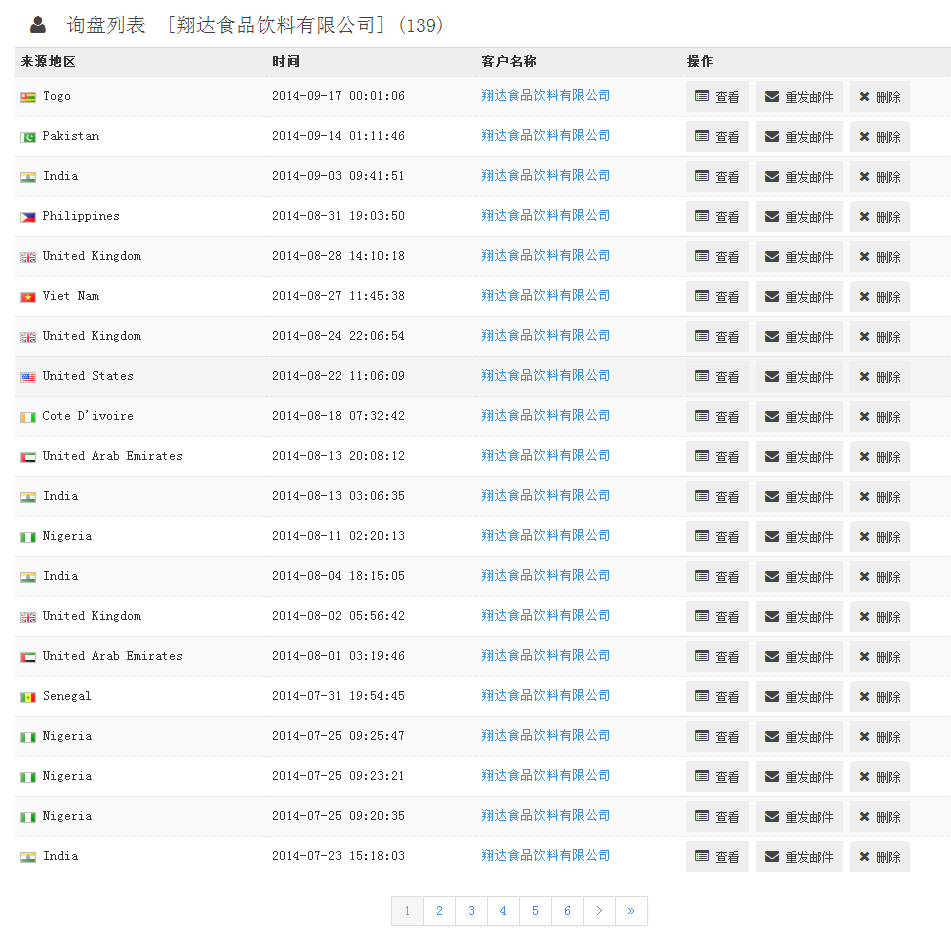The height and width of the screenshot is (931, 951).
Task: Click the Cote D'ivoire flag icon
Action: pyautogui.click(x=28, y=417)
